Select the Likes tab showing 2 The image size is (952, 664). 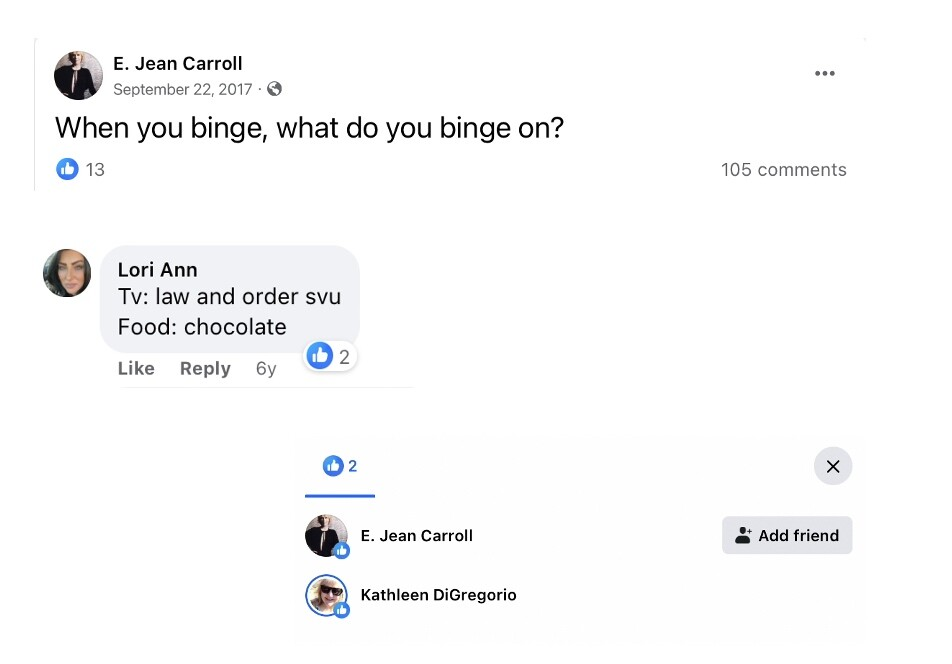pyautogui.click(x=340, y=466)
